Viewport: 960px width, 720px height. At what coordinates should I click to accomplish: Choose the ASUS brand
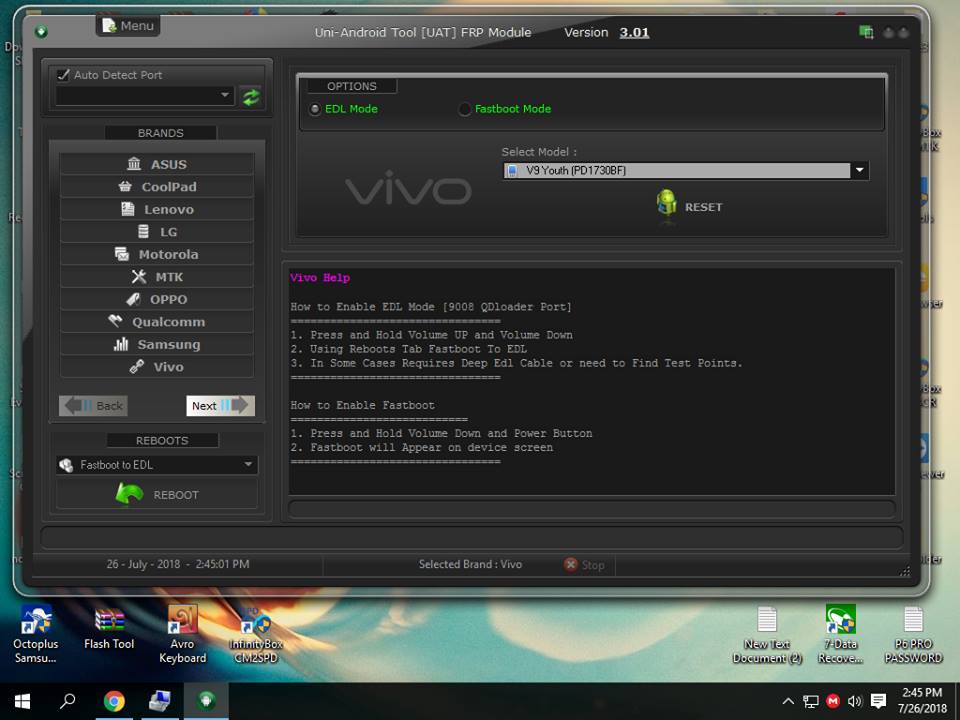tap(157, 164)
